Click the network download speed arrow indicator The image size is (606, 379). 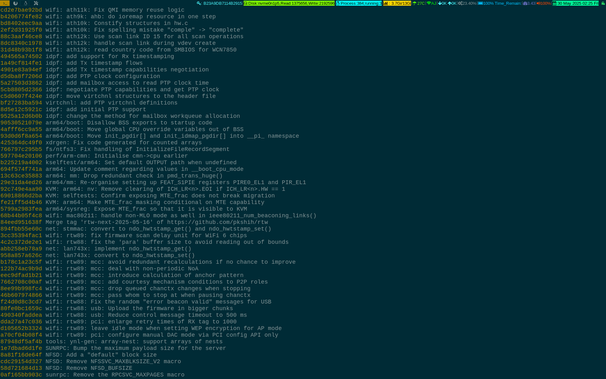click(442, 3)
